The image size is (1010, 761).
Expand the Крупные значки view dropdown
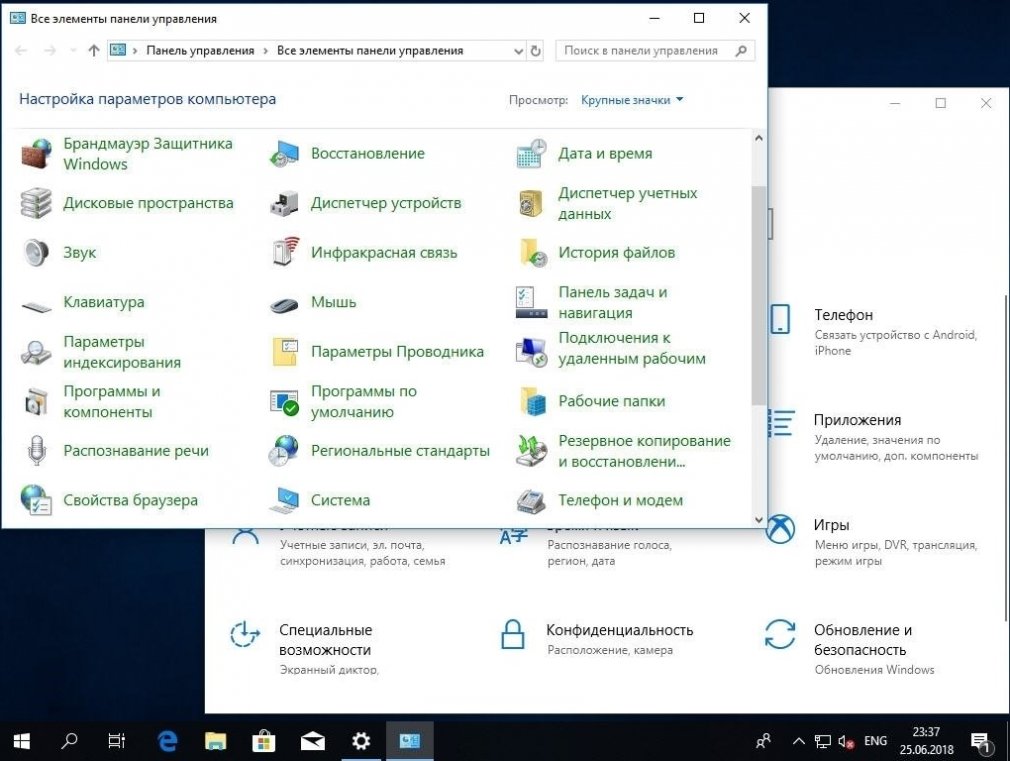pos(632,100)
